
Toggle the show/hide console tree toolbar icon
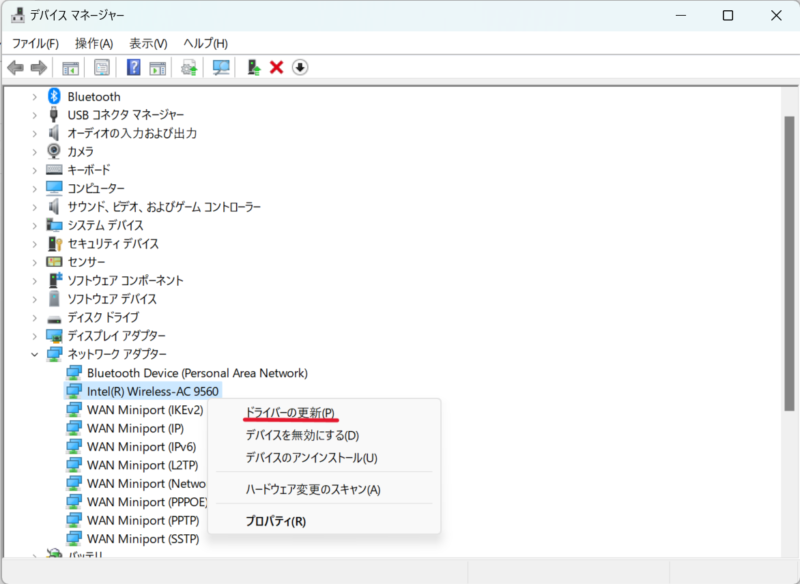point(70,67)
